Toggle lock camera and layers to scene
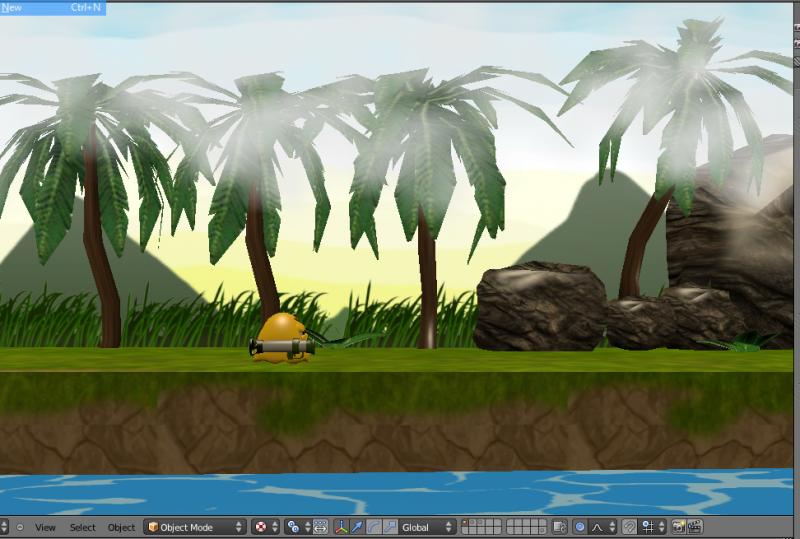 [x=560, y=527]
